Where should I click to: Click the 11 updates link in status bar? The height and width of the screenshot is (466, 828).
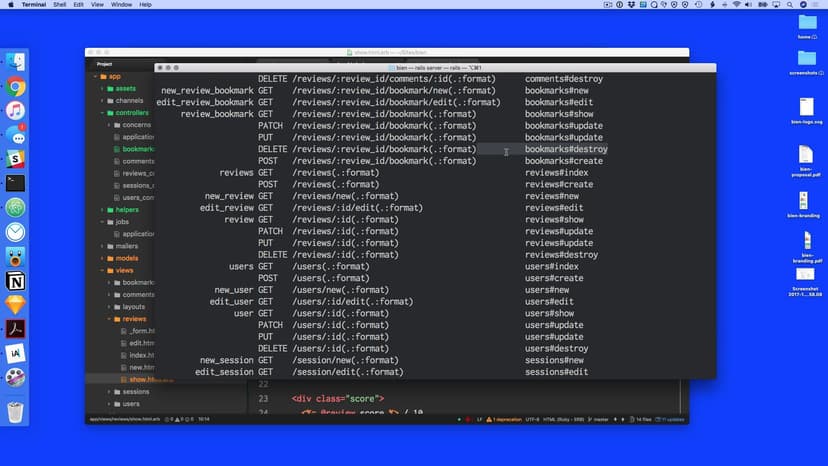pos(672,418)
